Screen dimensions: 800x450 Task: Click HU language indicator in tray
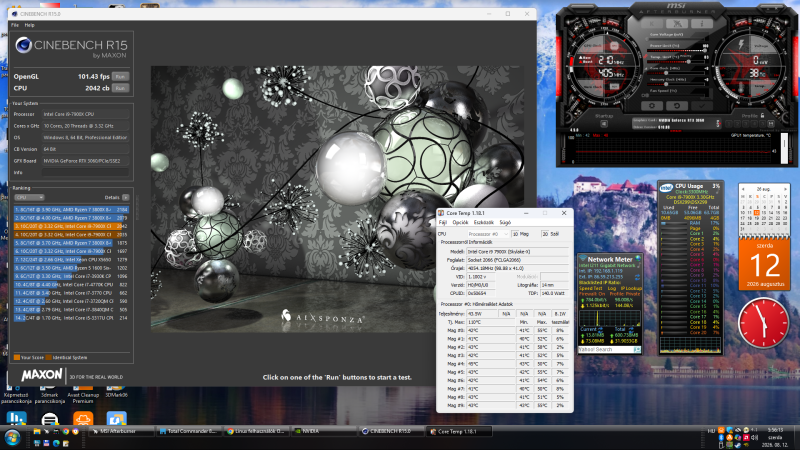[711, 431]
